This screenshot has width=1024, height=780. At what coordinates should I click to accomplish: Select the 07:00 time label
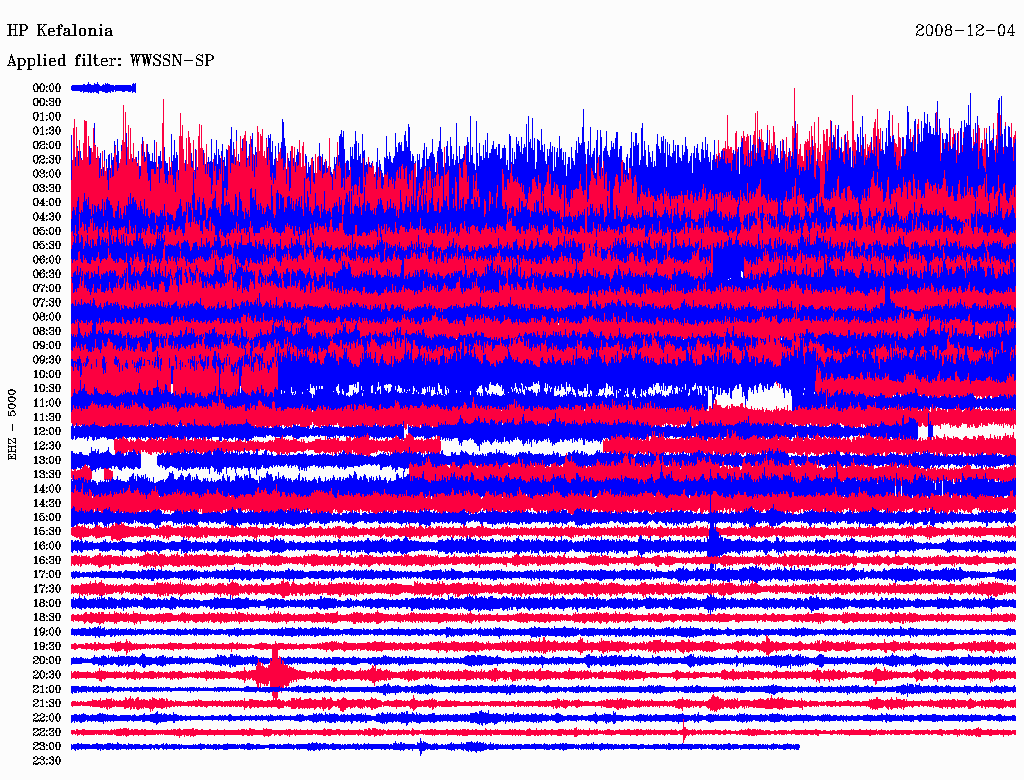[x=47, y=289]
